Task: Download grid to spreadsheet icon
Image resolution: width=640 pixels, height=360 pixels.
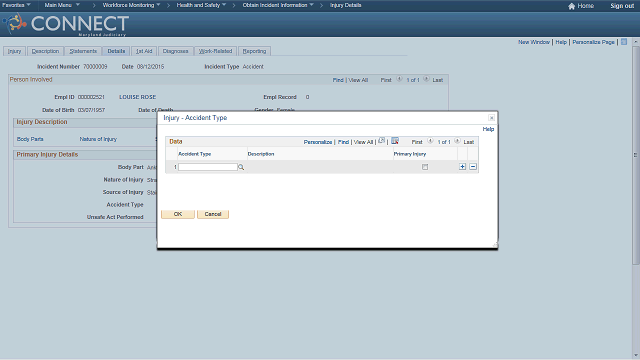Action: pyautogui.click(x=395, y=141)
